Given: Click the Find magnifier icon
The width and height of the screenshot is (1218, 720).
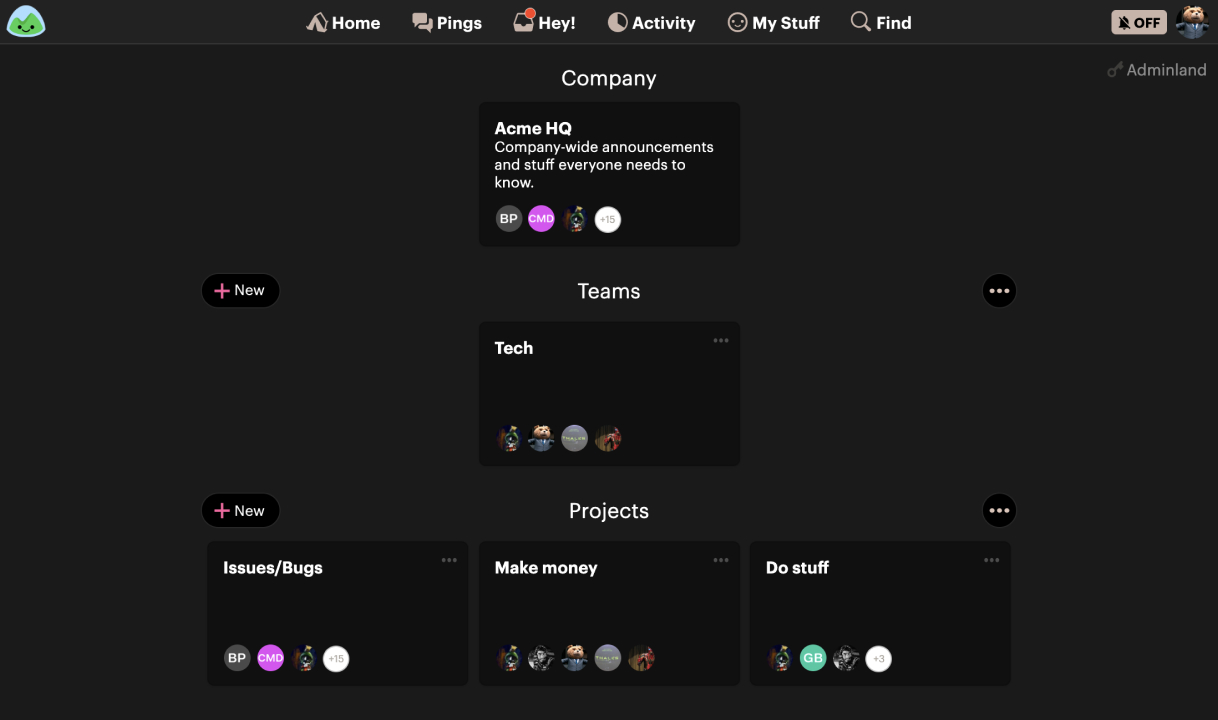Looking at the screenshot, I should tap(860, 21).
